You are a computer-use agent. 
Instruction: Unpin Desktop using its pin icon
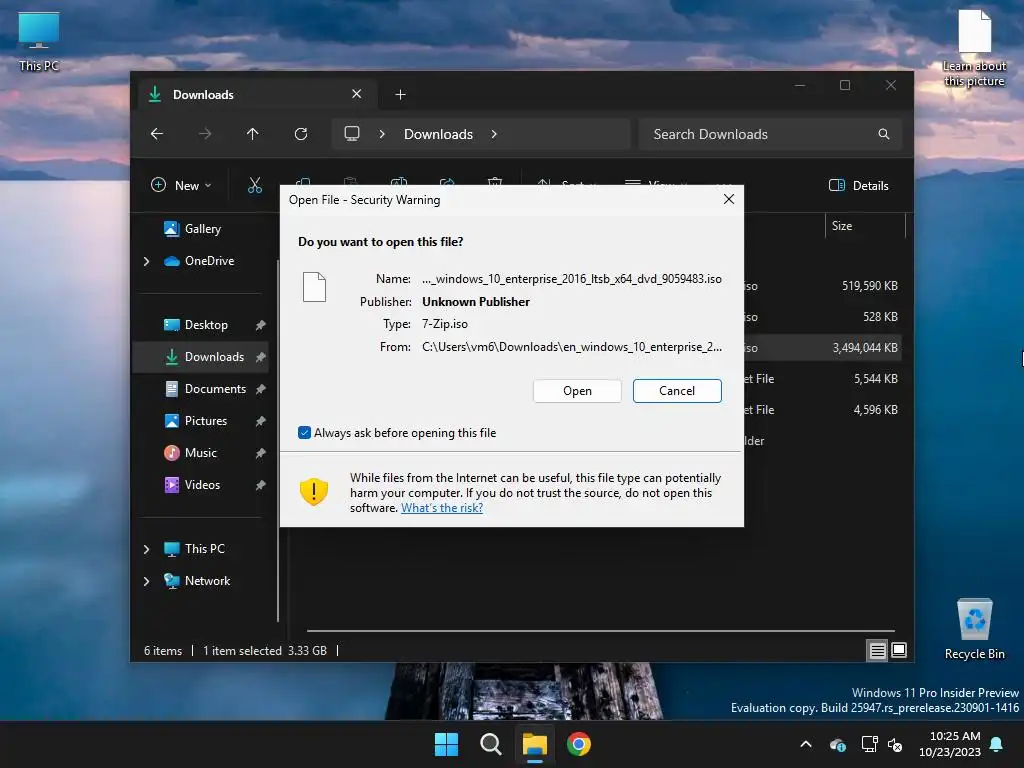261,325
